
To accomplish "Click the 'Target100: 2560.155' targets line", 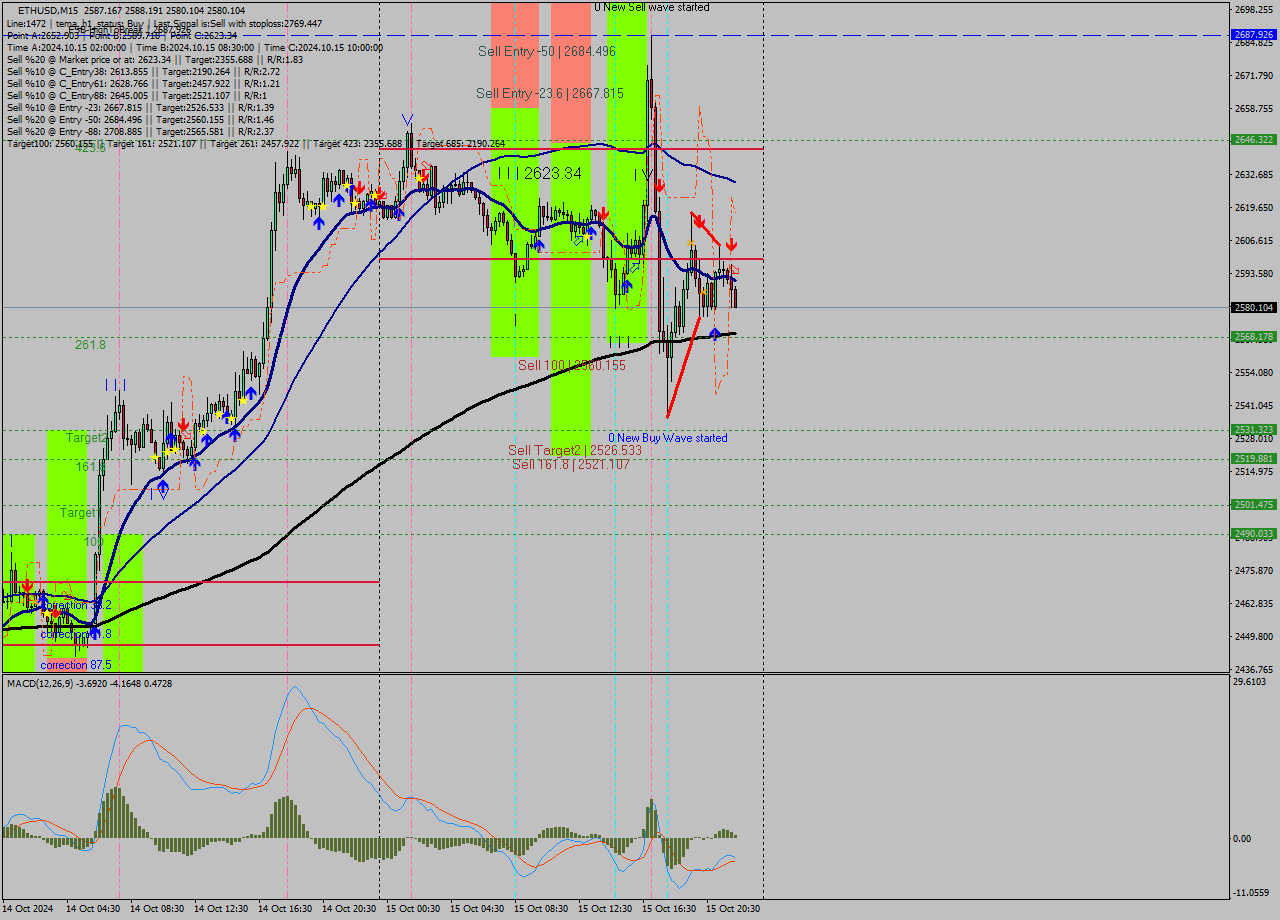I will [255, 144].
